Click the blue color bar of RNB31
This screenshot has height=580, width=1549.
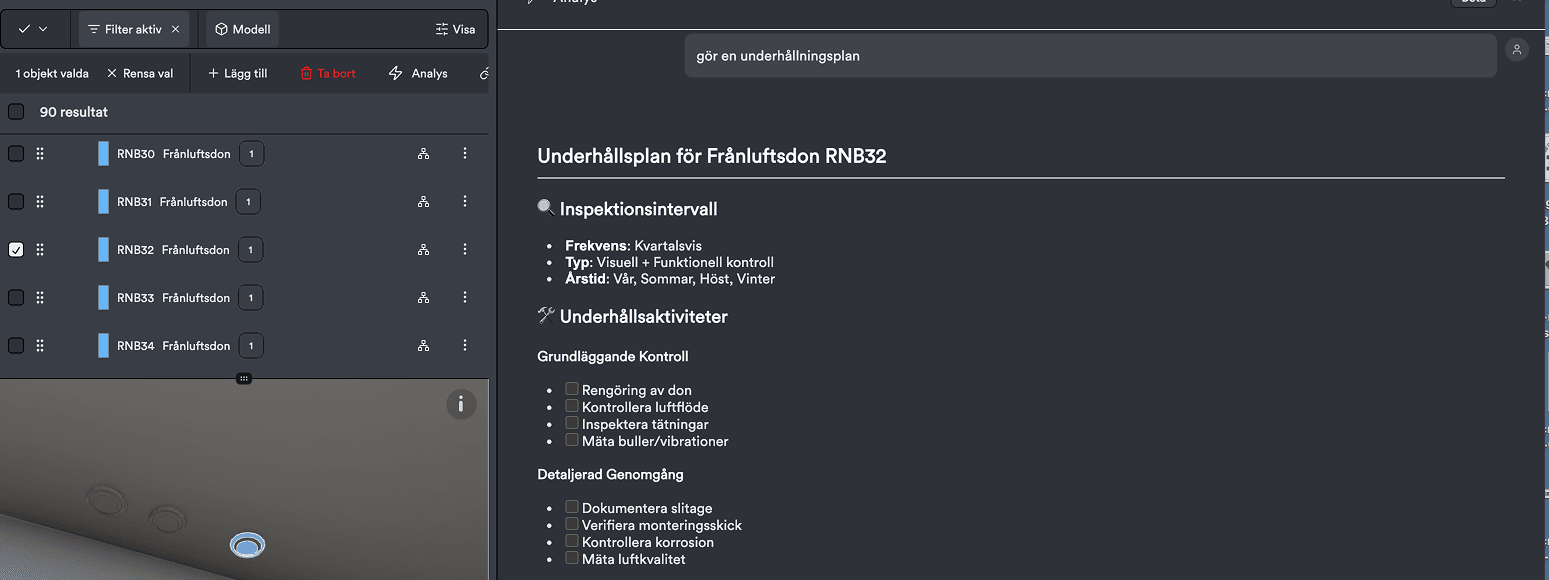(x=103, y=202)
